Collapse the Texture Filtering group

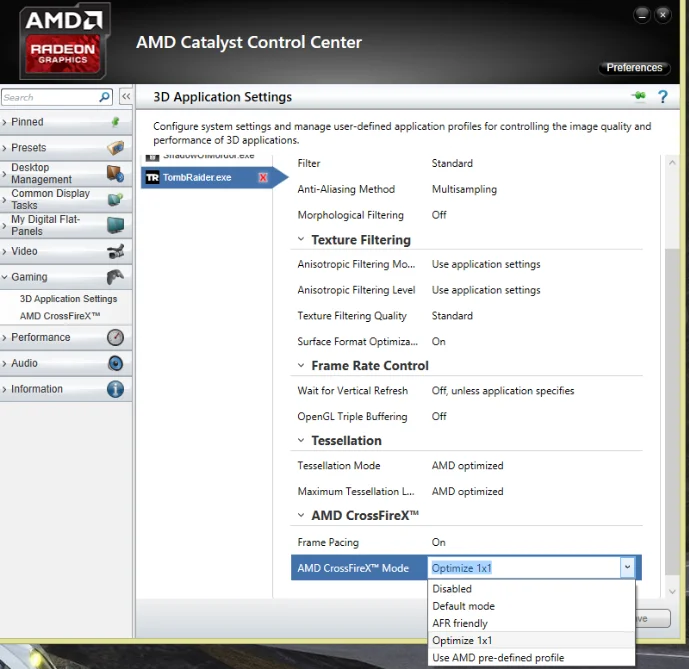pyautogui.click(x=301, y=239)
